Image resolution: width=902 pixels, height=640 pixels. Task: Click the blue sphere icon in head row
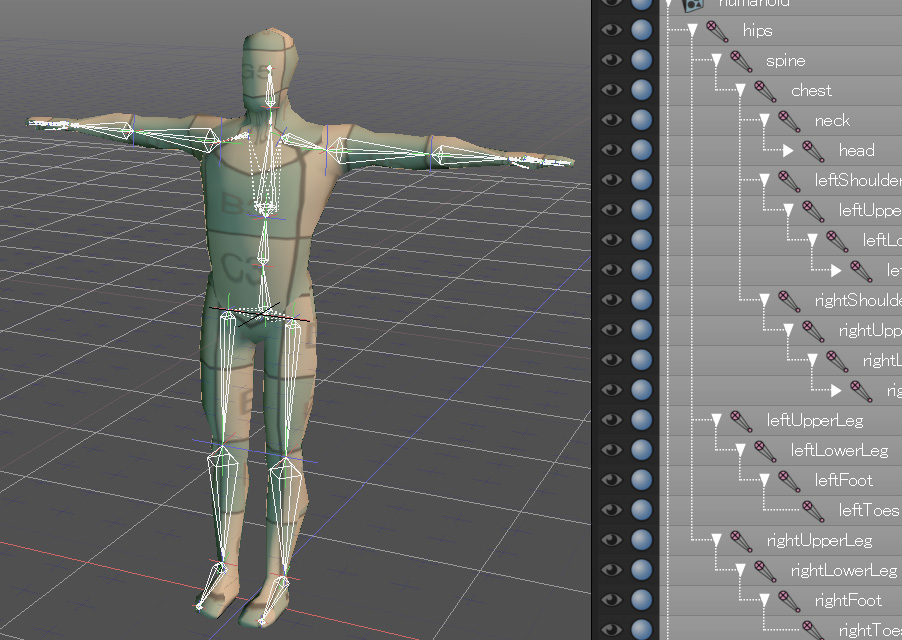641,150
